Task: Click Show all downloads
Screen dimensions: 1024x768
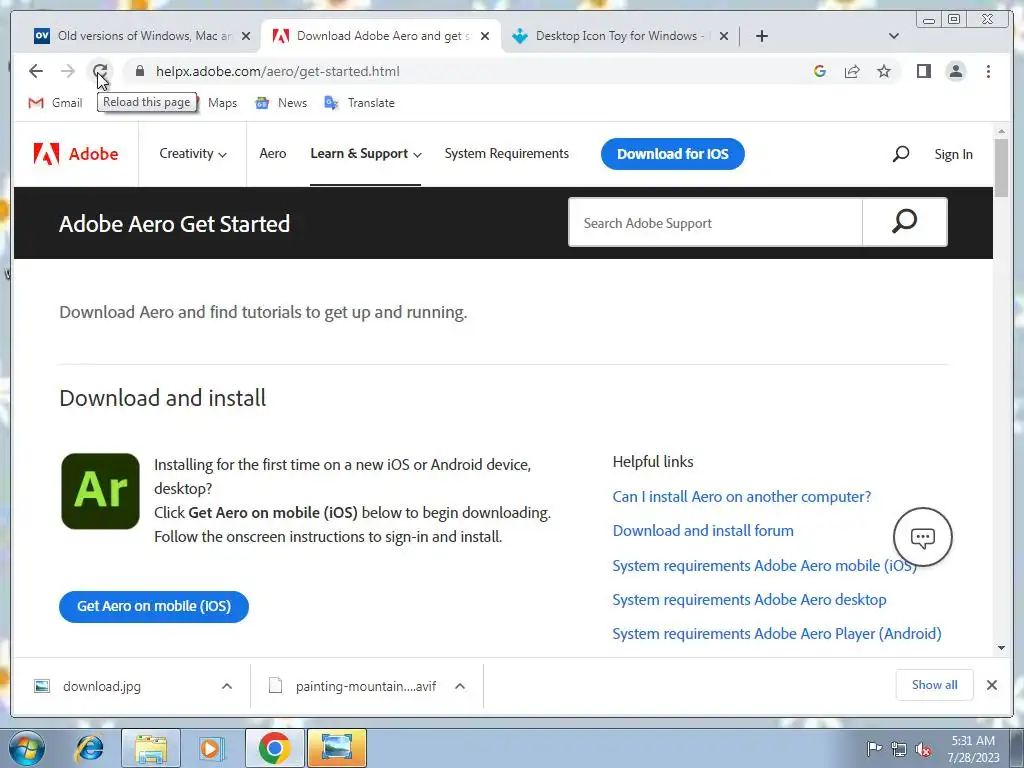Action: (935, 685)
